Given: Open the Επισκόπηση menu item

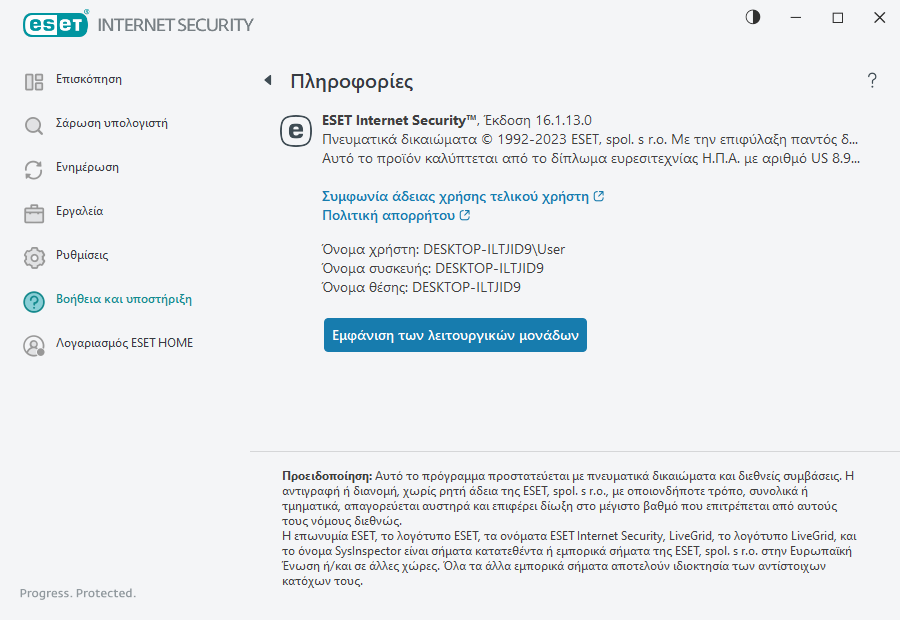Looking at the screenshot, I should [89, 79].
